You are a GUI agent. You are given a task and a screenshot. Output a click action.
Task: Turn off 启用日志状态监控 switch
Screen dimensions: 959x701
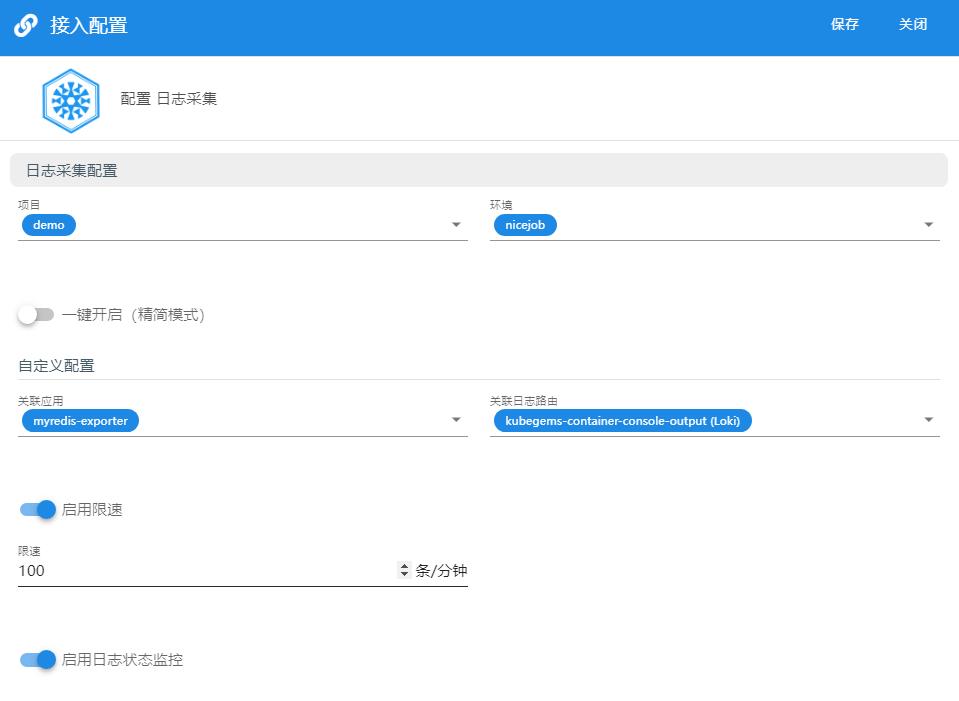38,659
